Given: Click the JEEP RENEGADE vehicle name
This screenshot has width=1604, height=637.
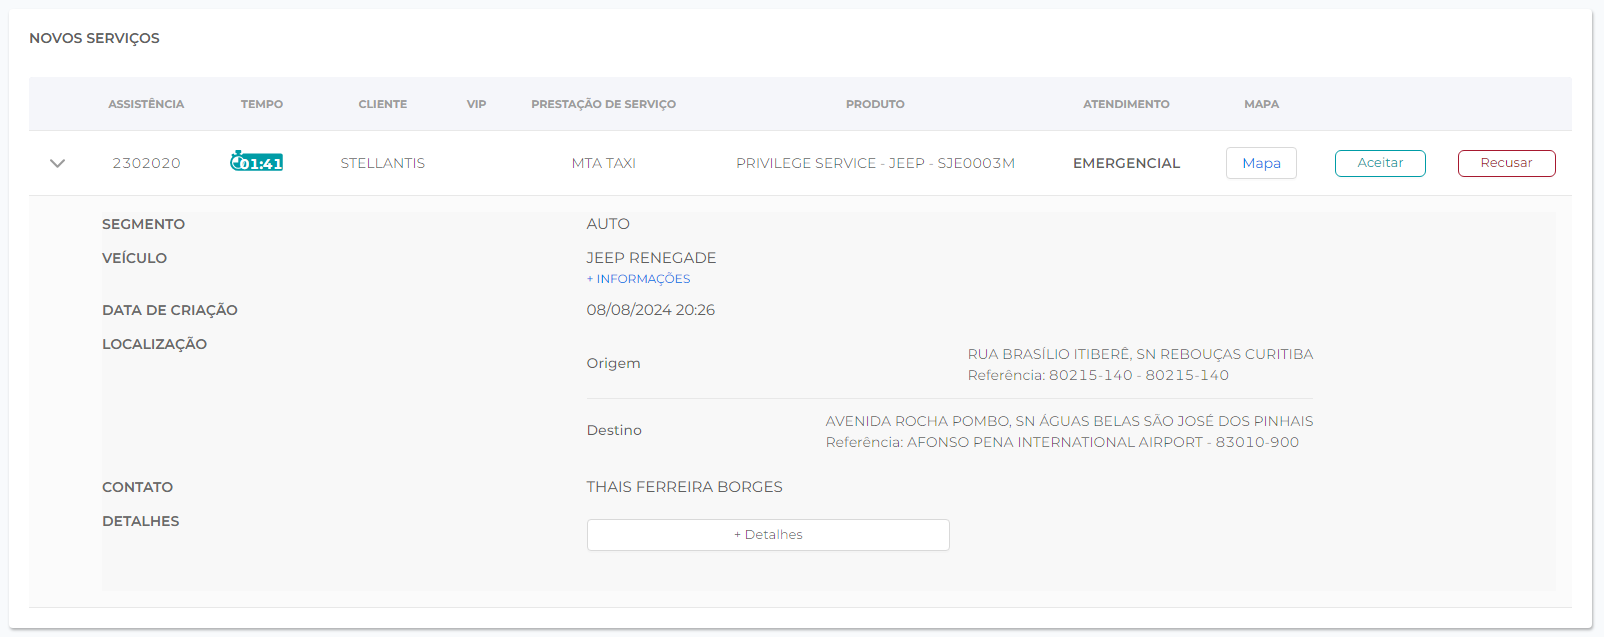Looking at the screenshot, I should 651,258.
